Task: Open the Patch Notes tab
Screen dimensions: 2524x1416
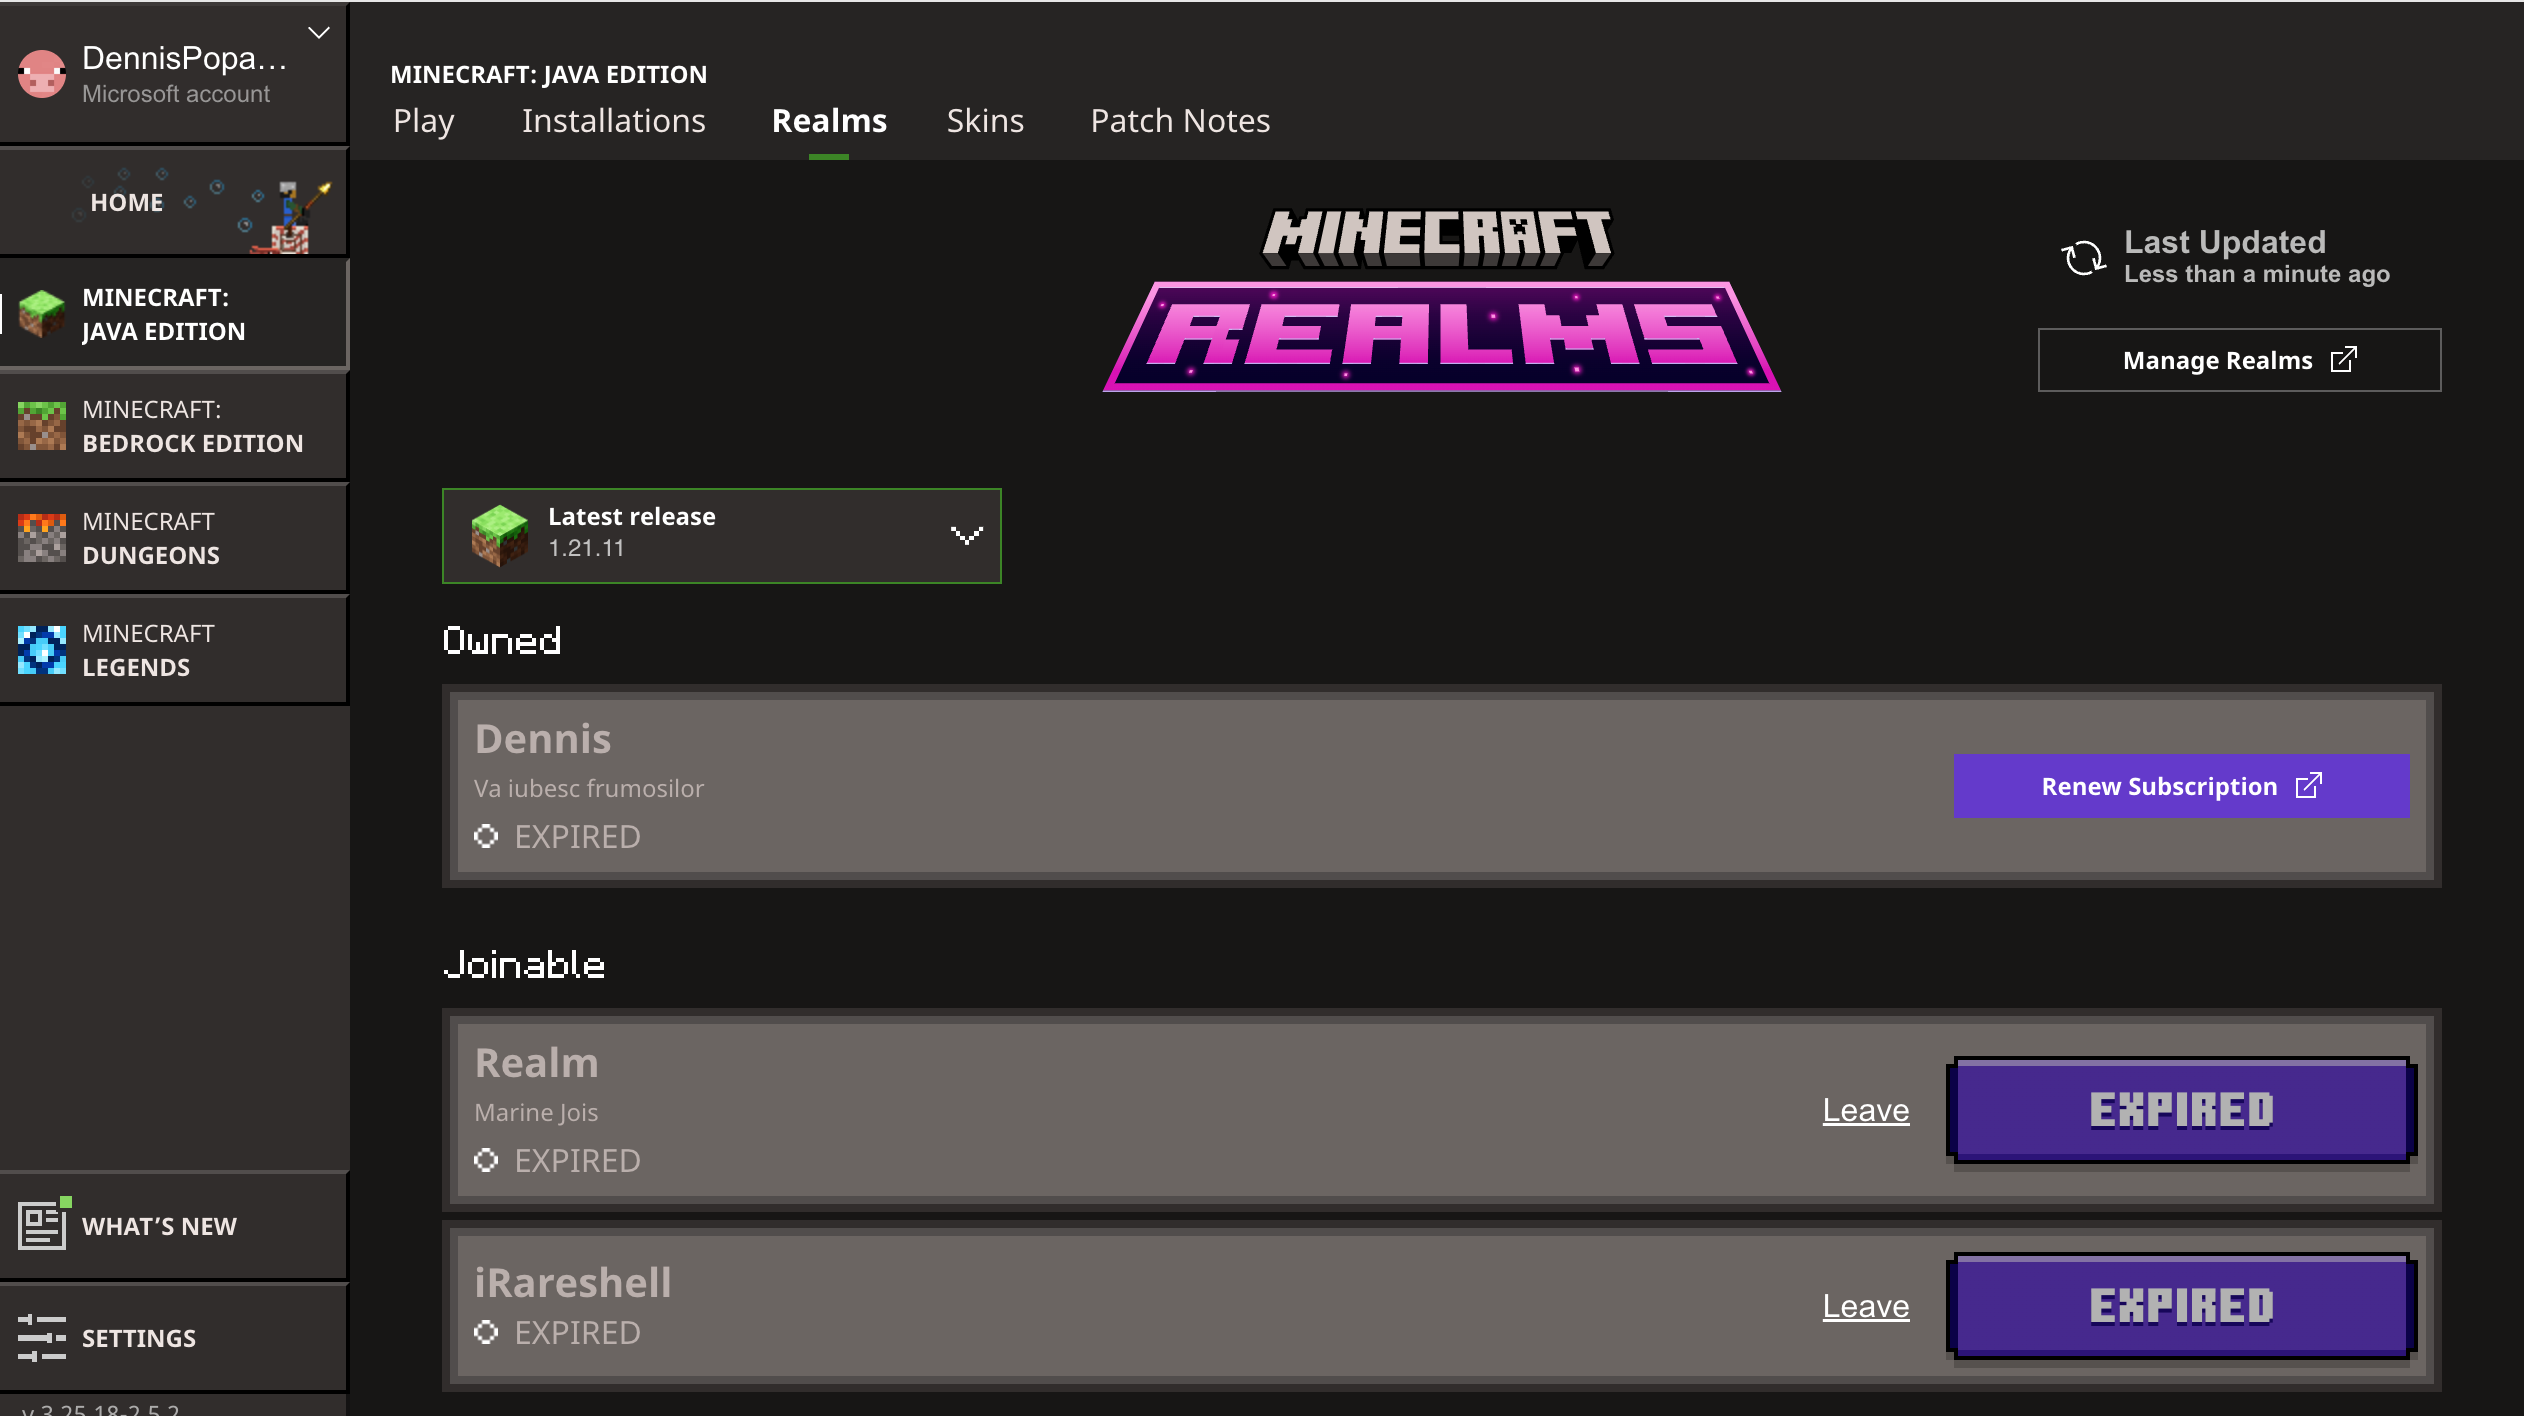Action: click(1179, 121)
